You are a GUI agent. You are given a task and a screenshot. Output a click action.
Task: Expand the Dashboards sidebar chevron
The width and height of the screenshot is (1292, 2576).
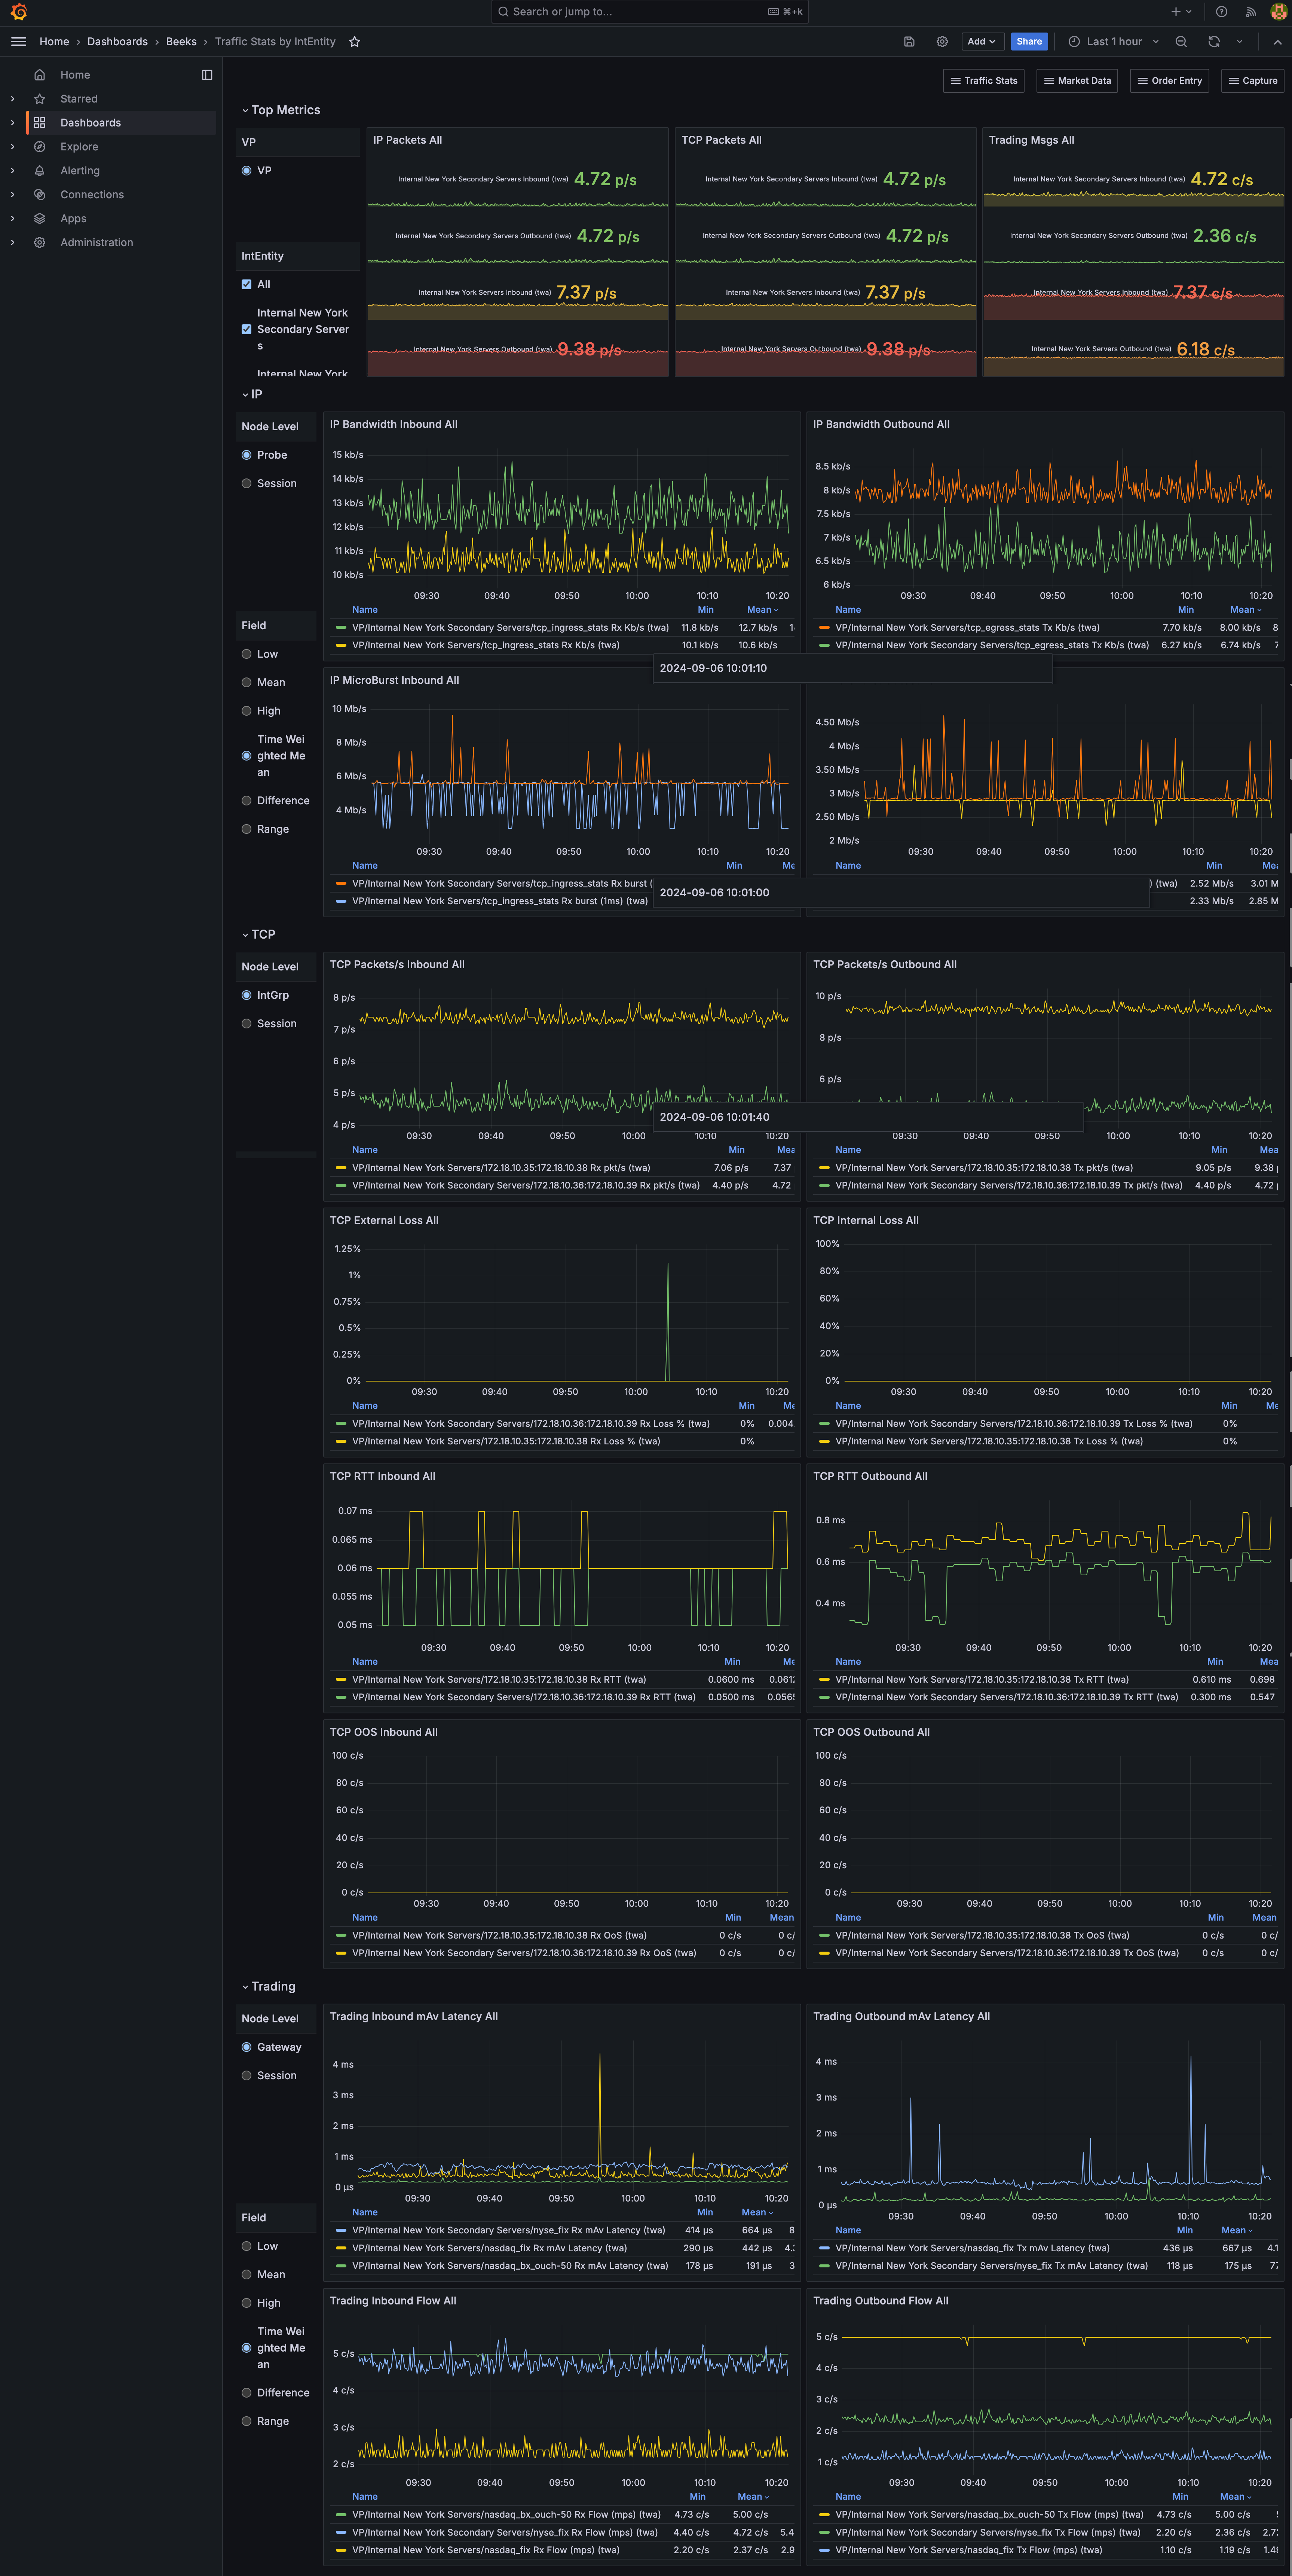tap(12, 123)
